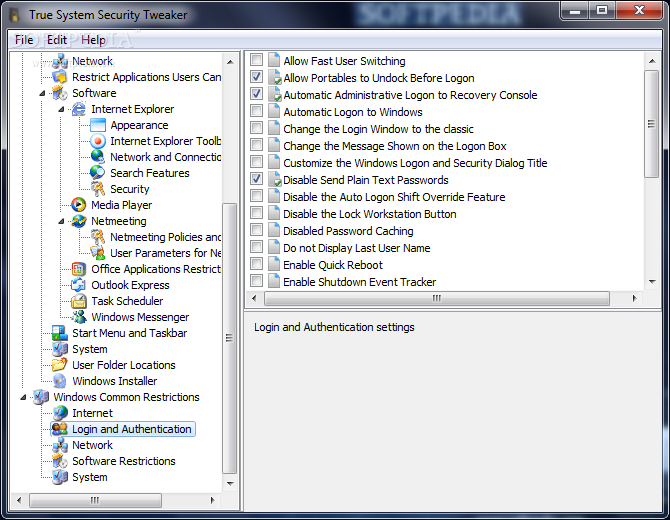Select 'Change the Message Shown on the Logon Box'

coord(395,146)
